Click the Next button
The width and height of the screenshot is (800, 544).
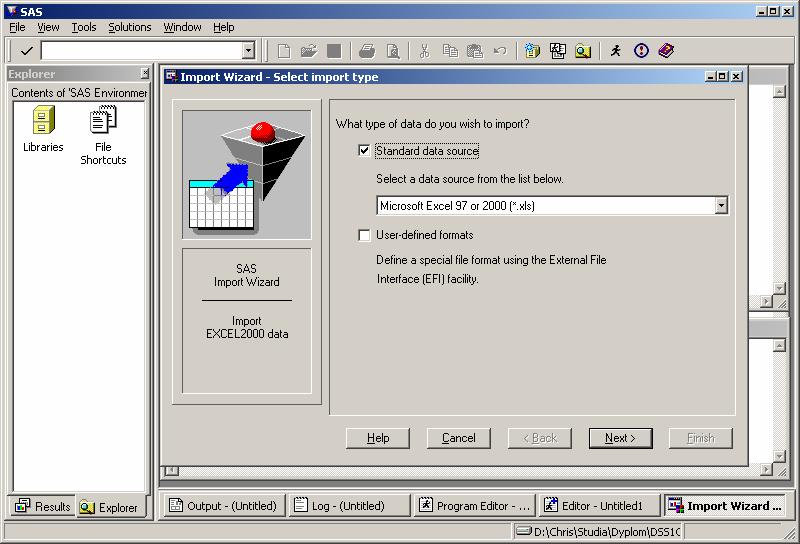pos(620,438)
